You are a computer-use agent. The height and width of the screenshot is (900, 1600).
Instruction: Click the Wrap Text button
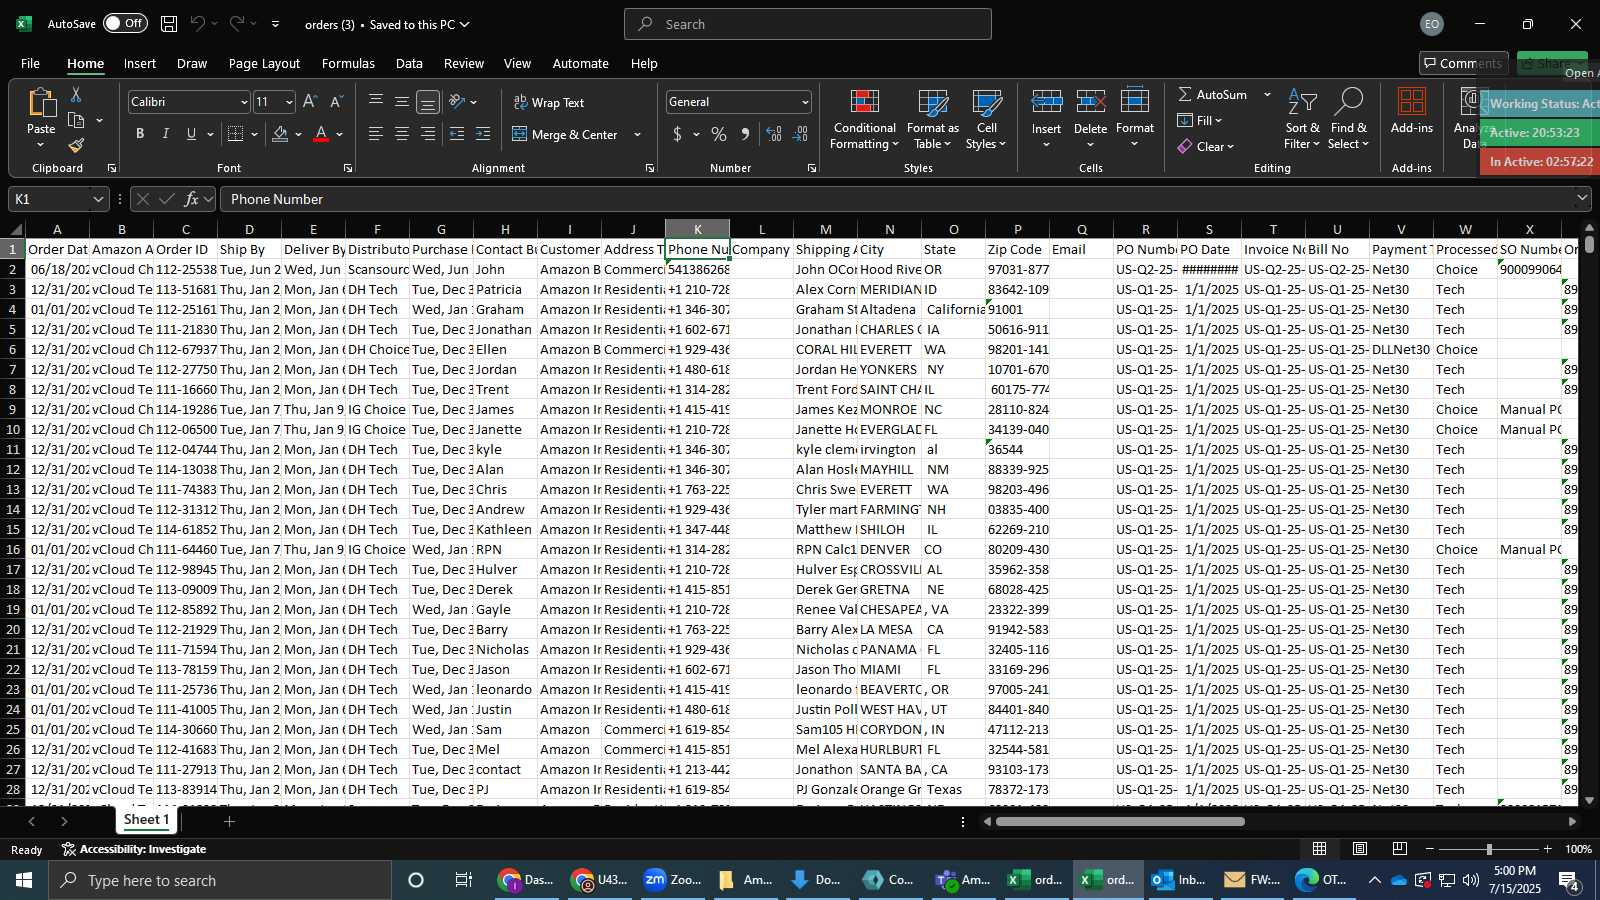pyautogui.click(x=548, y=102)
